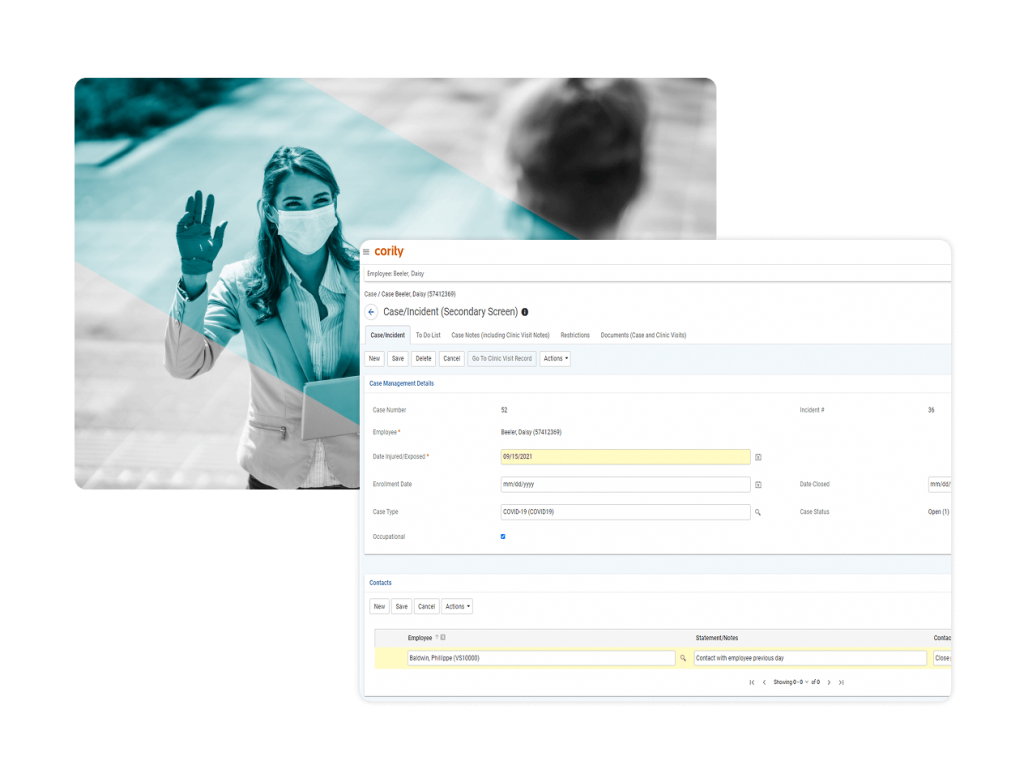The height and width of the screenshot is (778, 1024).
Task: Click the Cority logo
Action: (x=390, y=251)
